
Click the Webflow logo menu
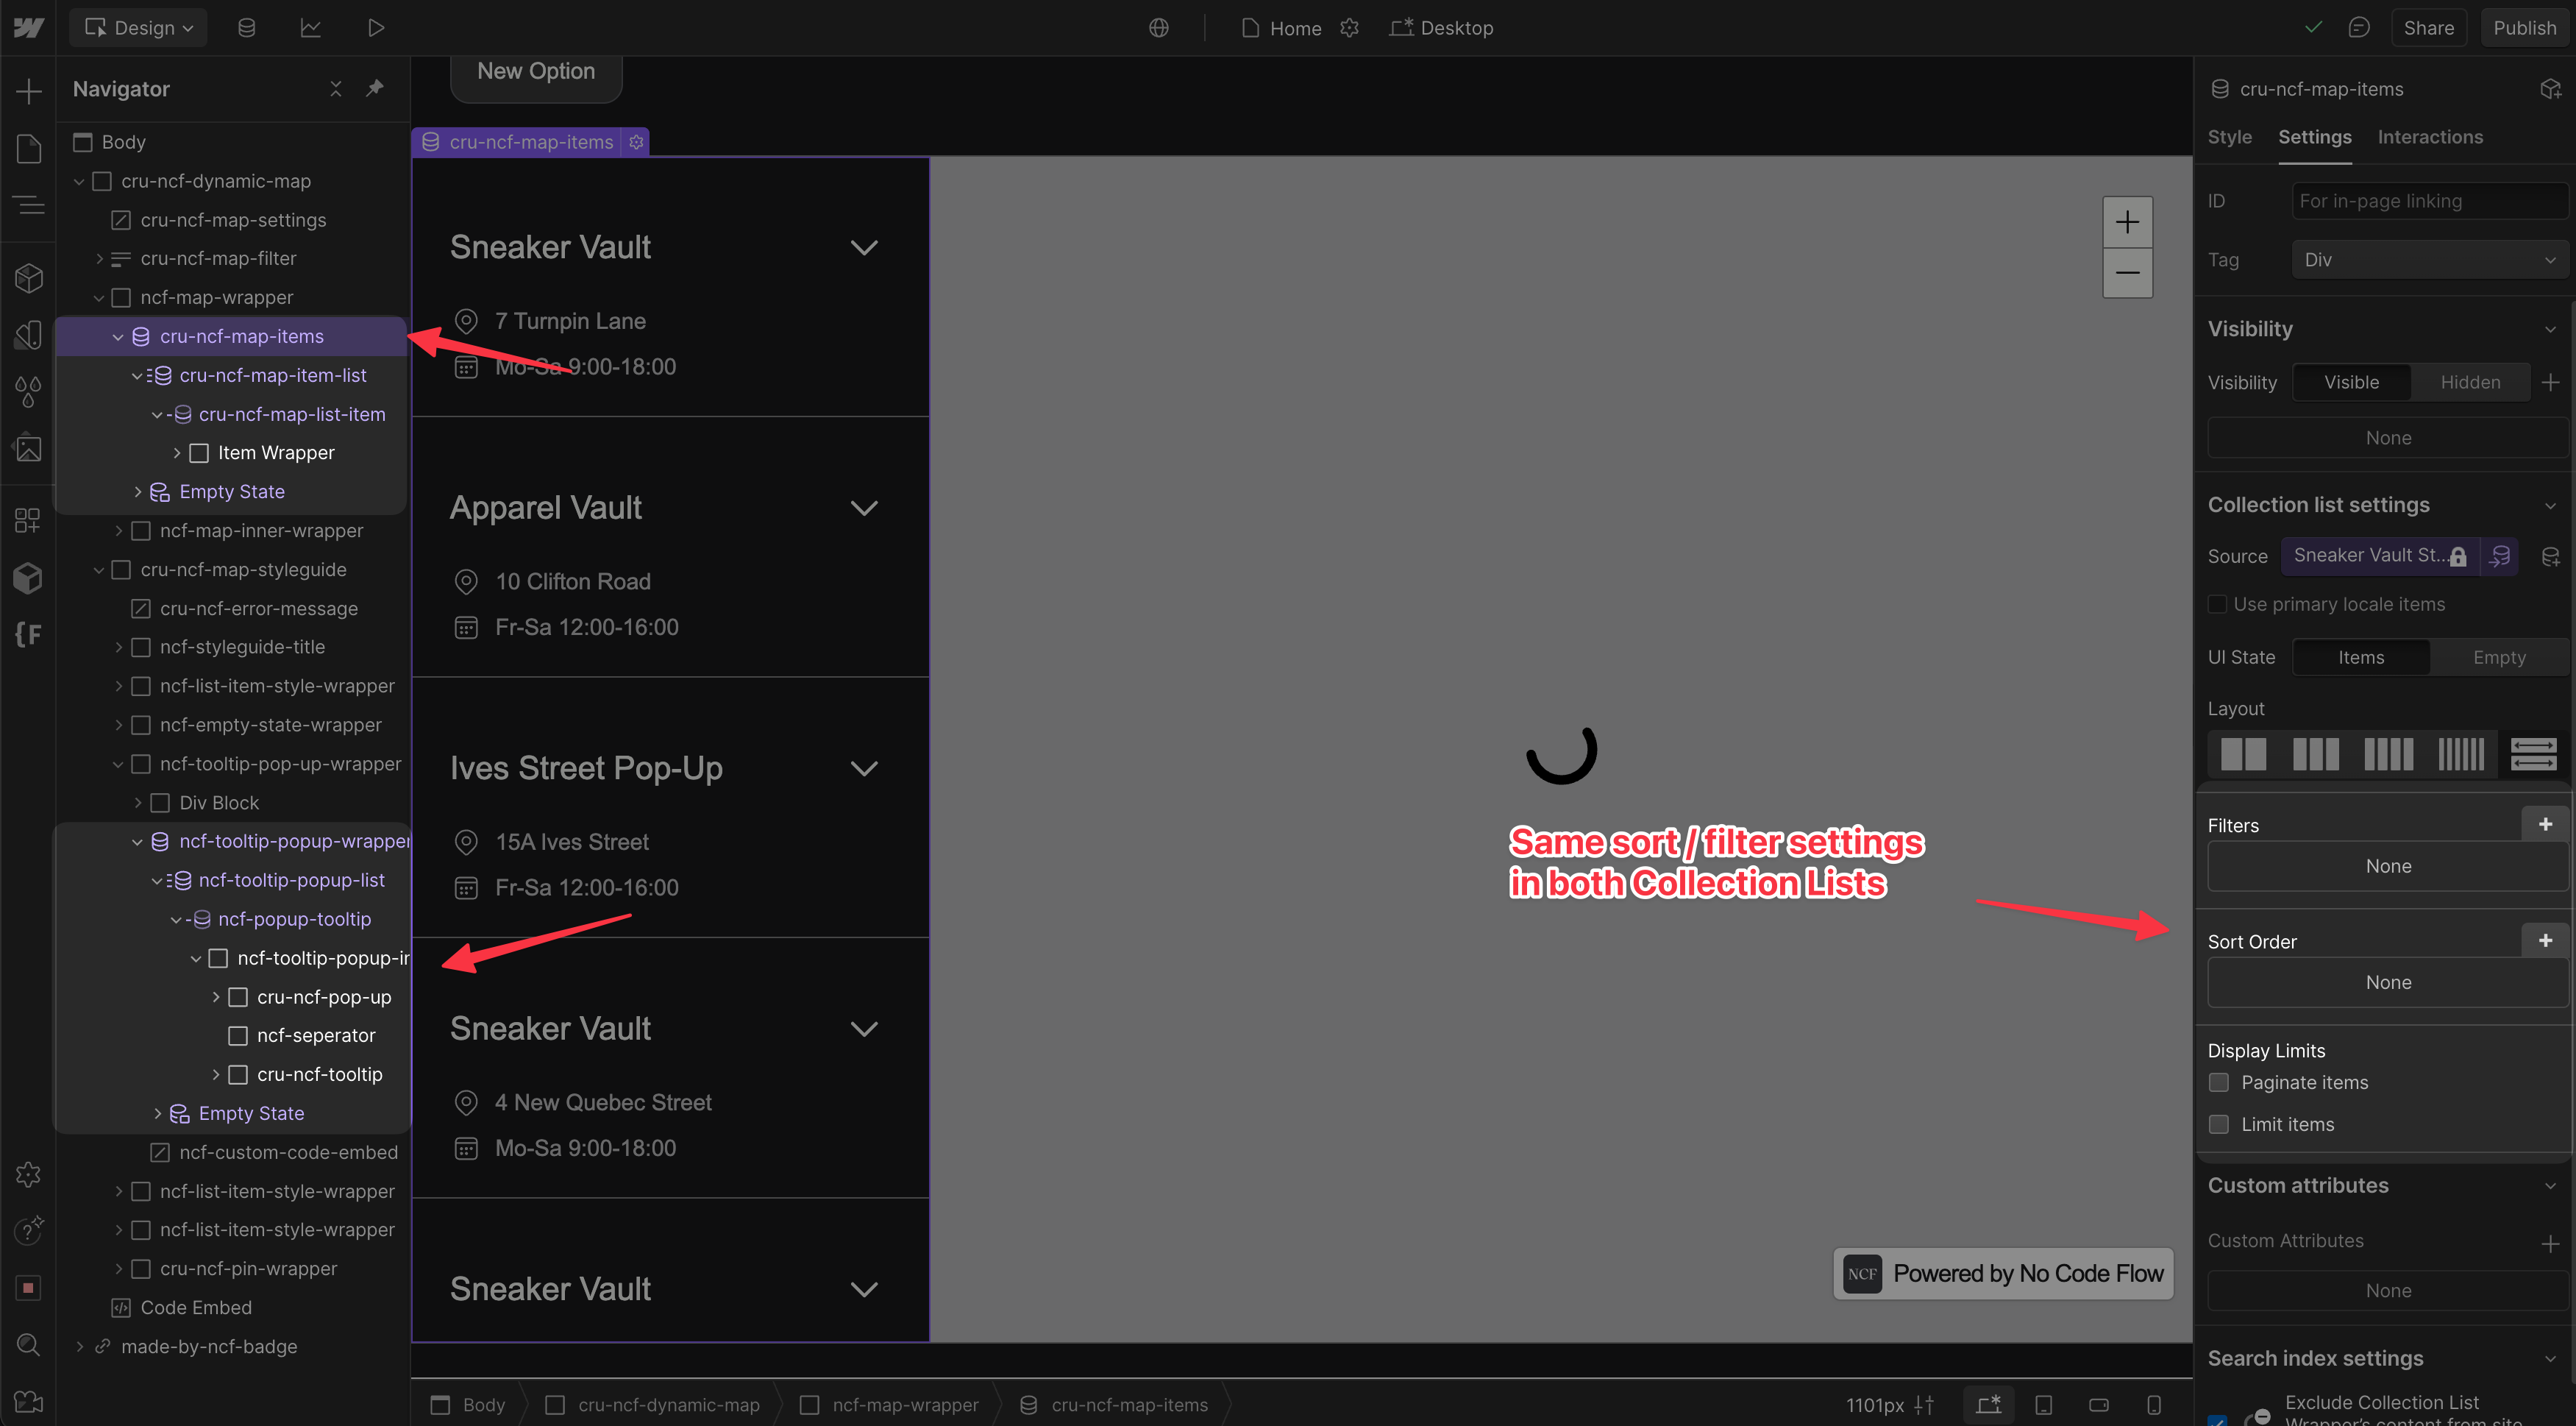pyautogui.click(x=28, y=28)
